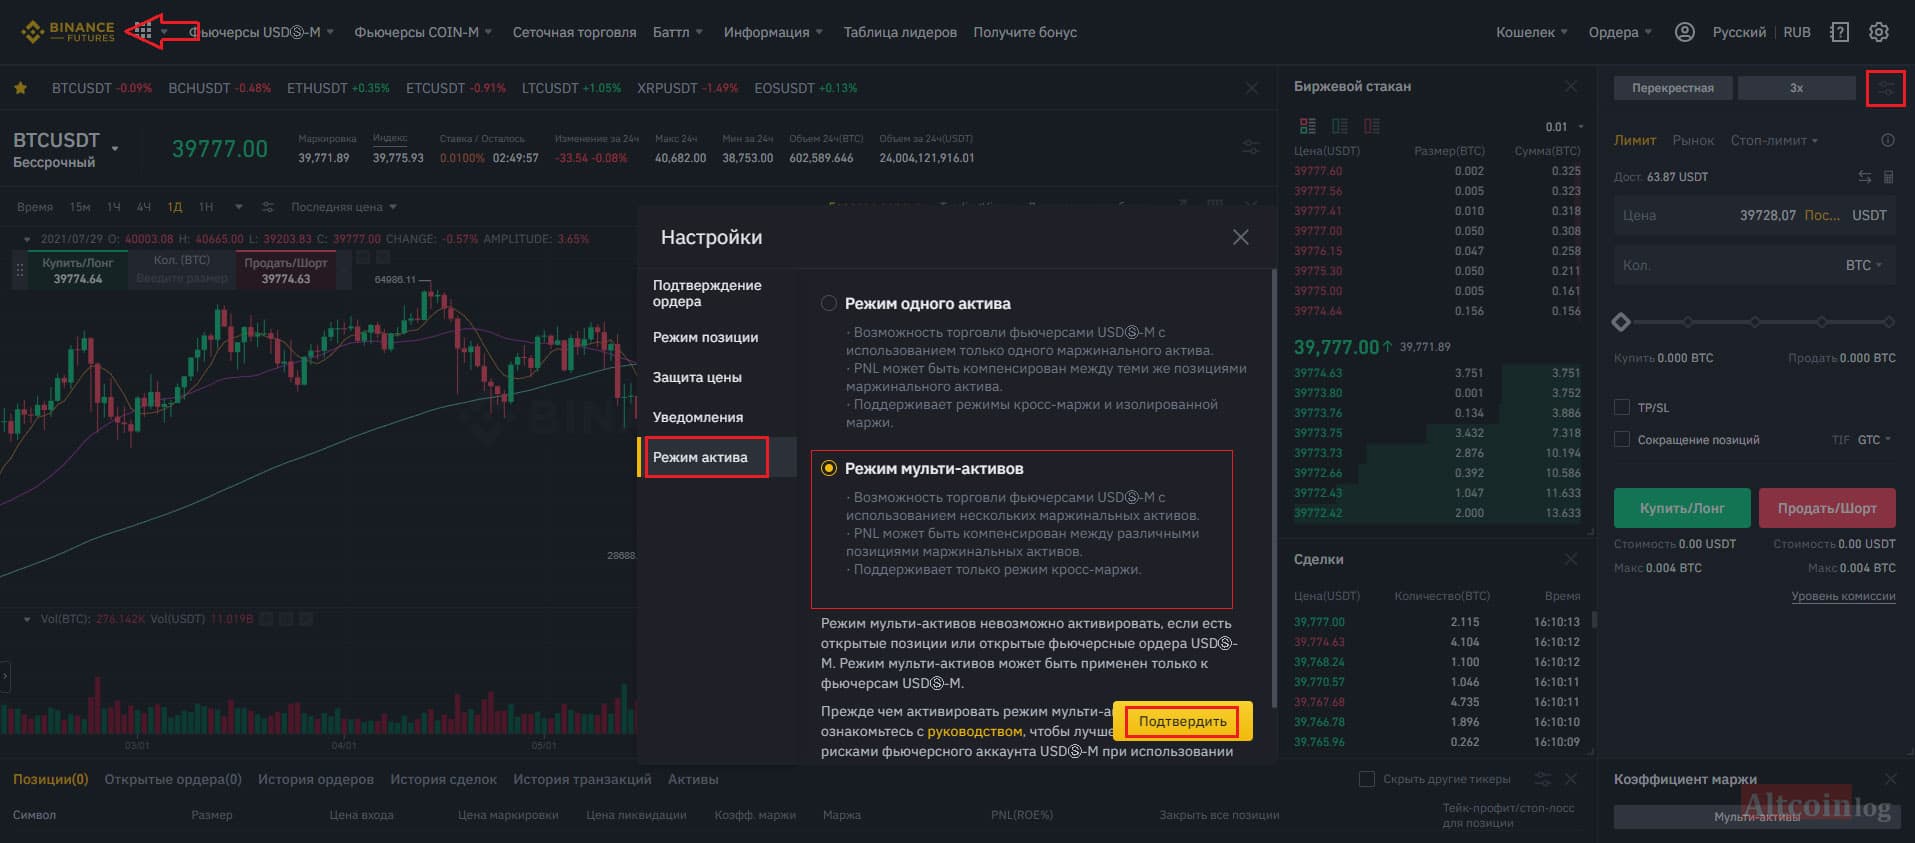Switch to the Рынок order tab
1915x843 pixels.
coord(1693,141)
